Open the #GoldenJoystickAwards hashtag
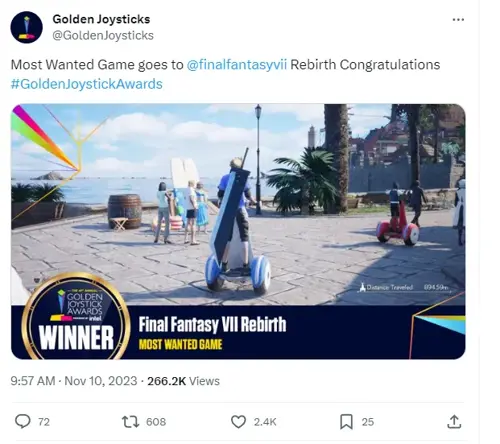Screen dimensions: 500x444 [x=87, y=84]
